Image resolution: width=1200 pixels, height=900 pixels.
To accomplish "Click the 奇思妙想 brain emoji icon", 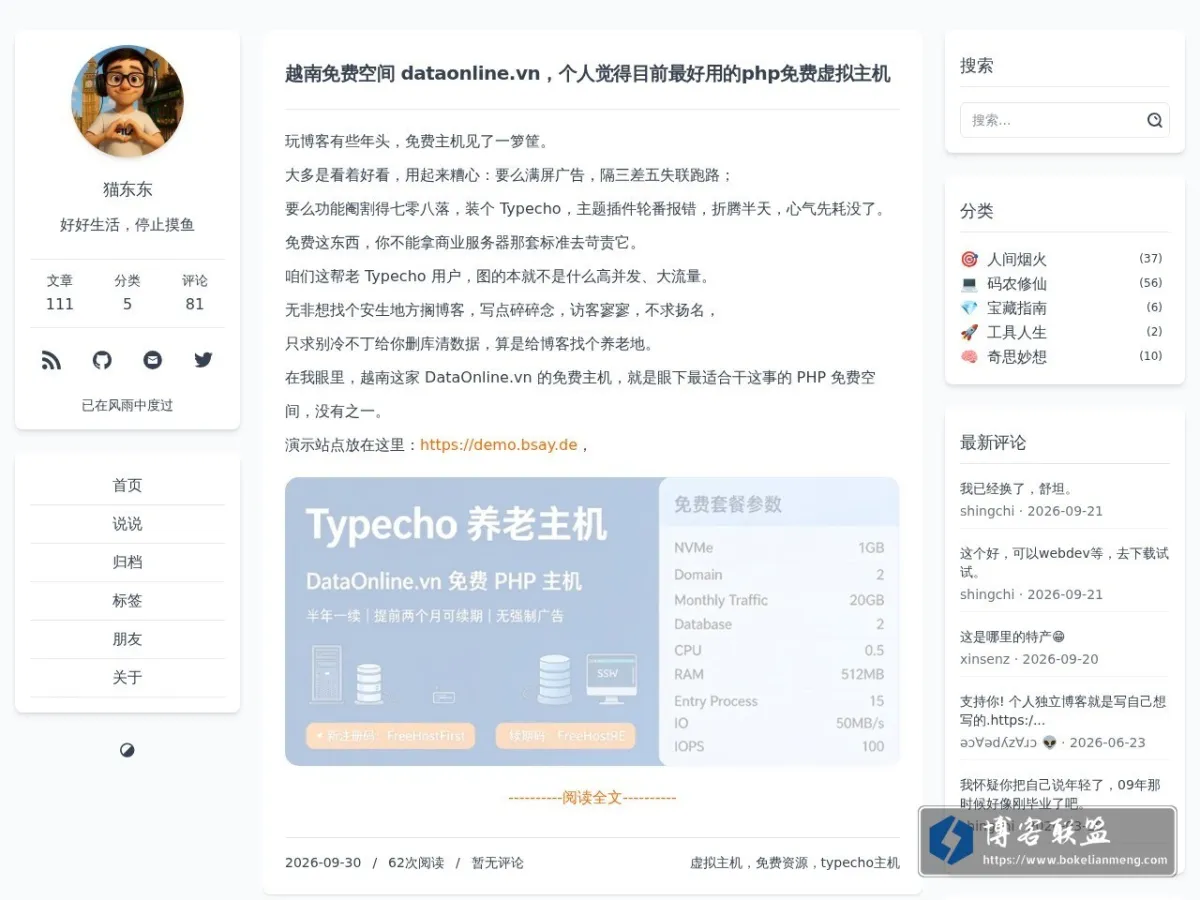I will 969,357.
